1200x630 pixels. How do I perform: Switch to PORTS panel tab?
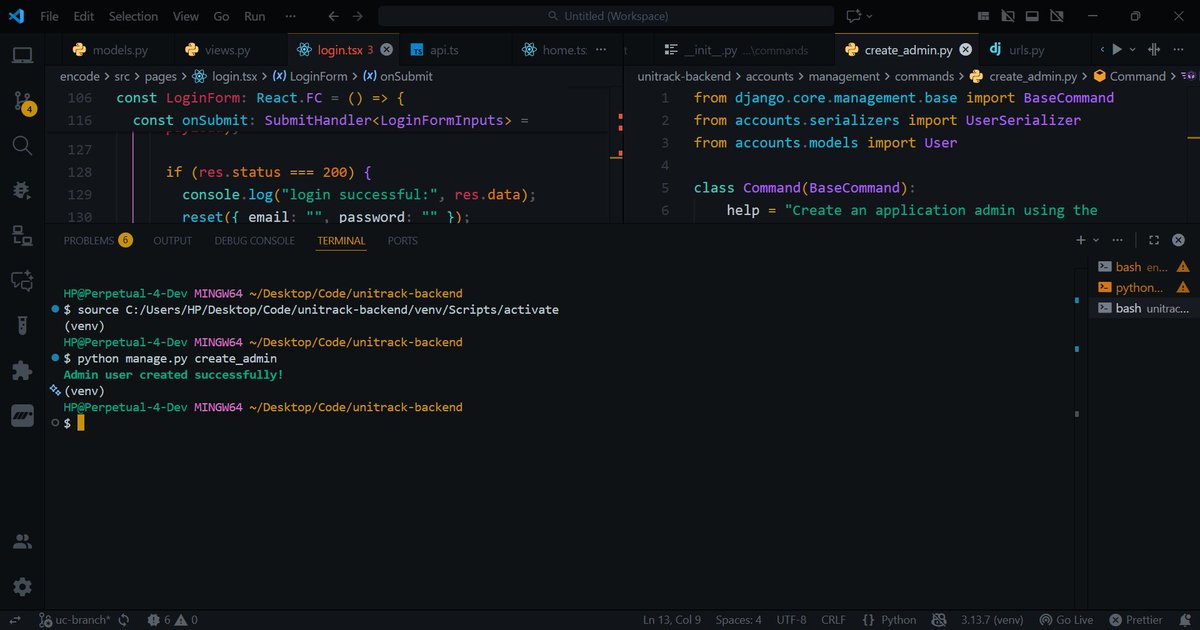402,240
